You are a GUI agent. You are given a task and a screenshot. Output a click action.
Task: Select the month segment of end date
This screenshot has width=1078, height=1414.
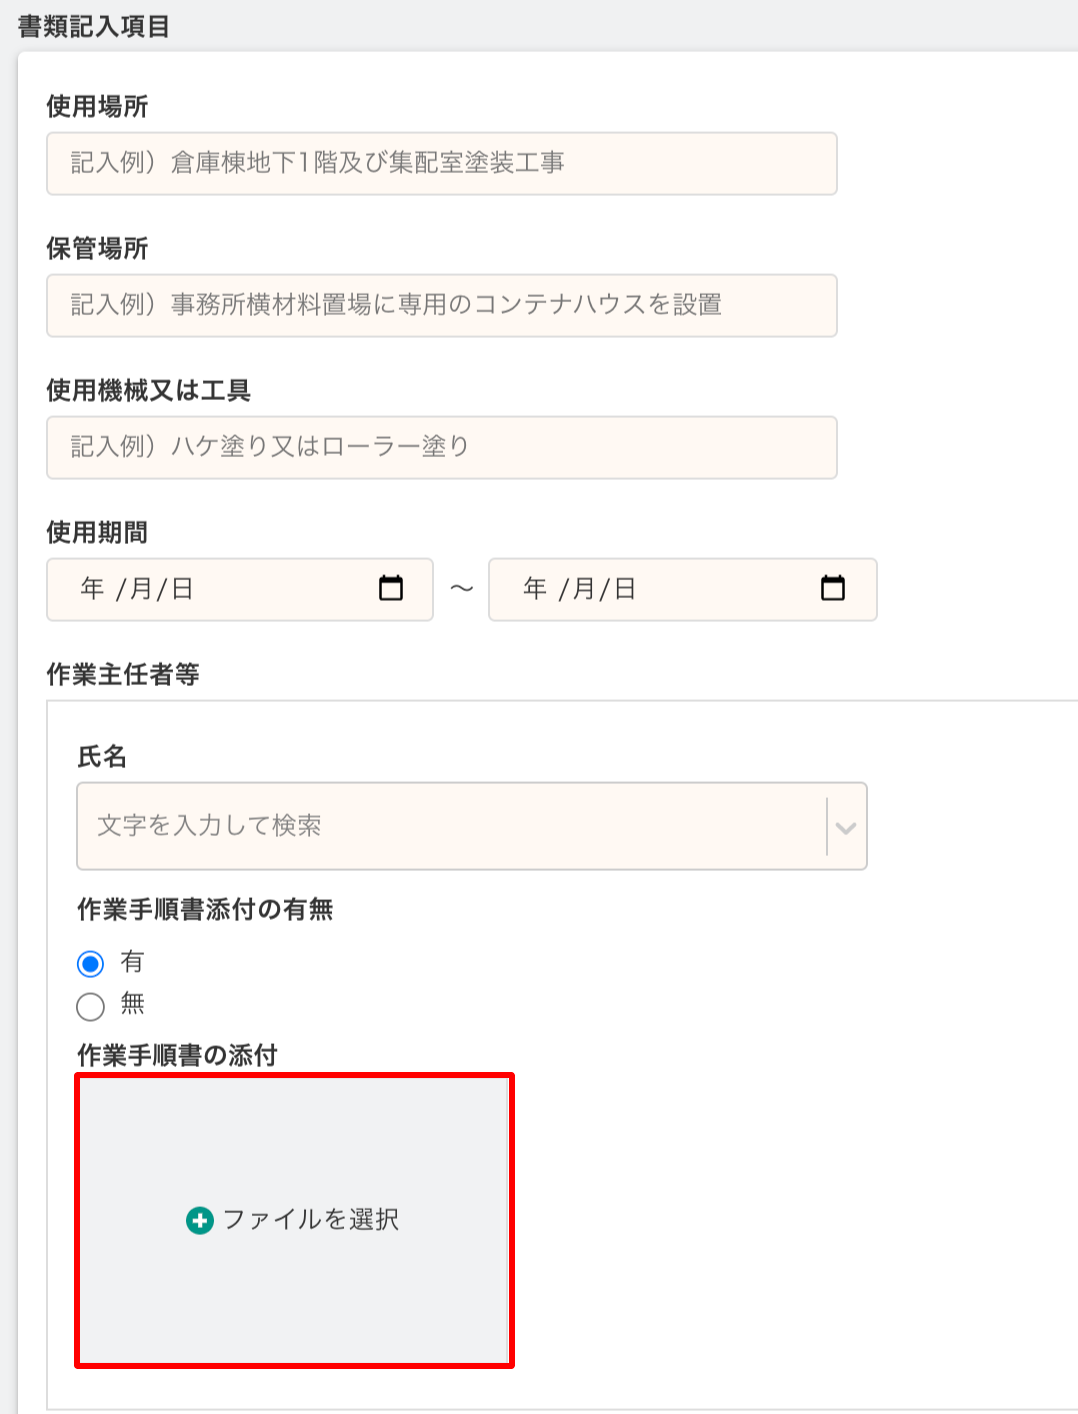[x=583, y=589]
